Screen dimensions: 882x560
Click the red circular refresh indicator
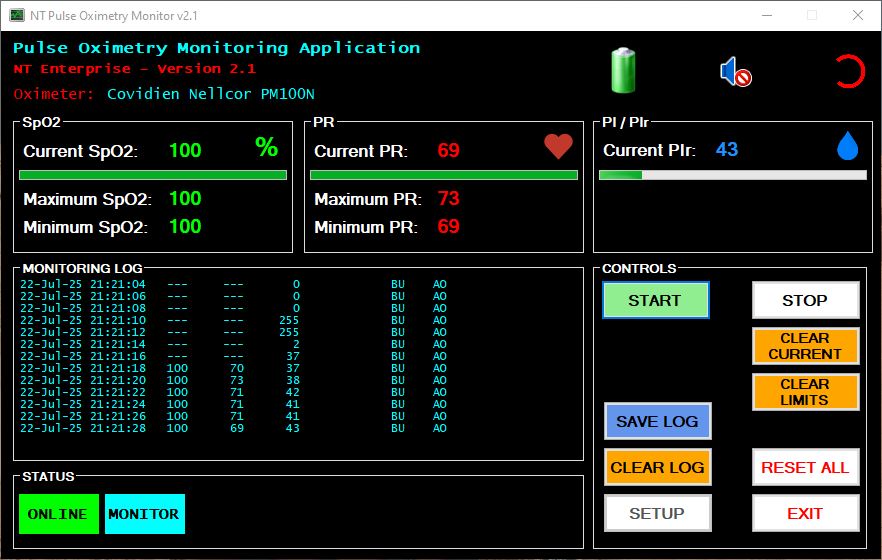click(x=850, y=71)
